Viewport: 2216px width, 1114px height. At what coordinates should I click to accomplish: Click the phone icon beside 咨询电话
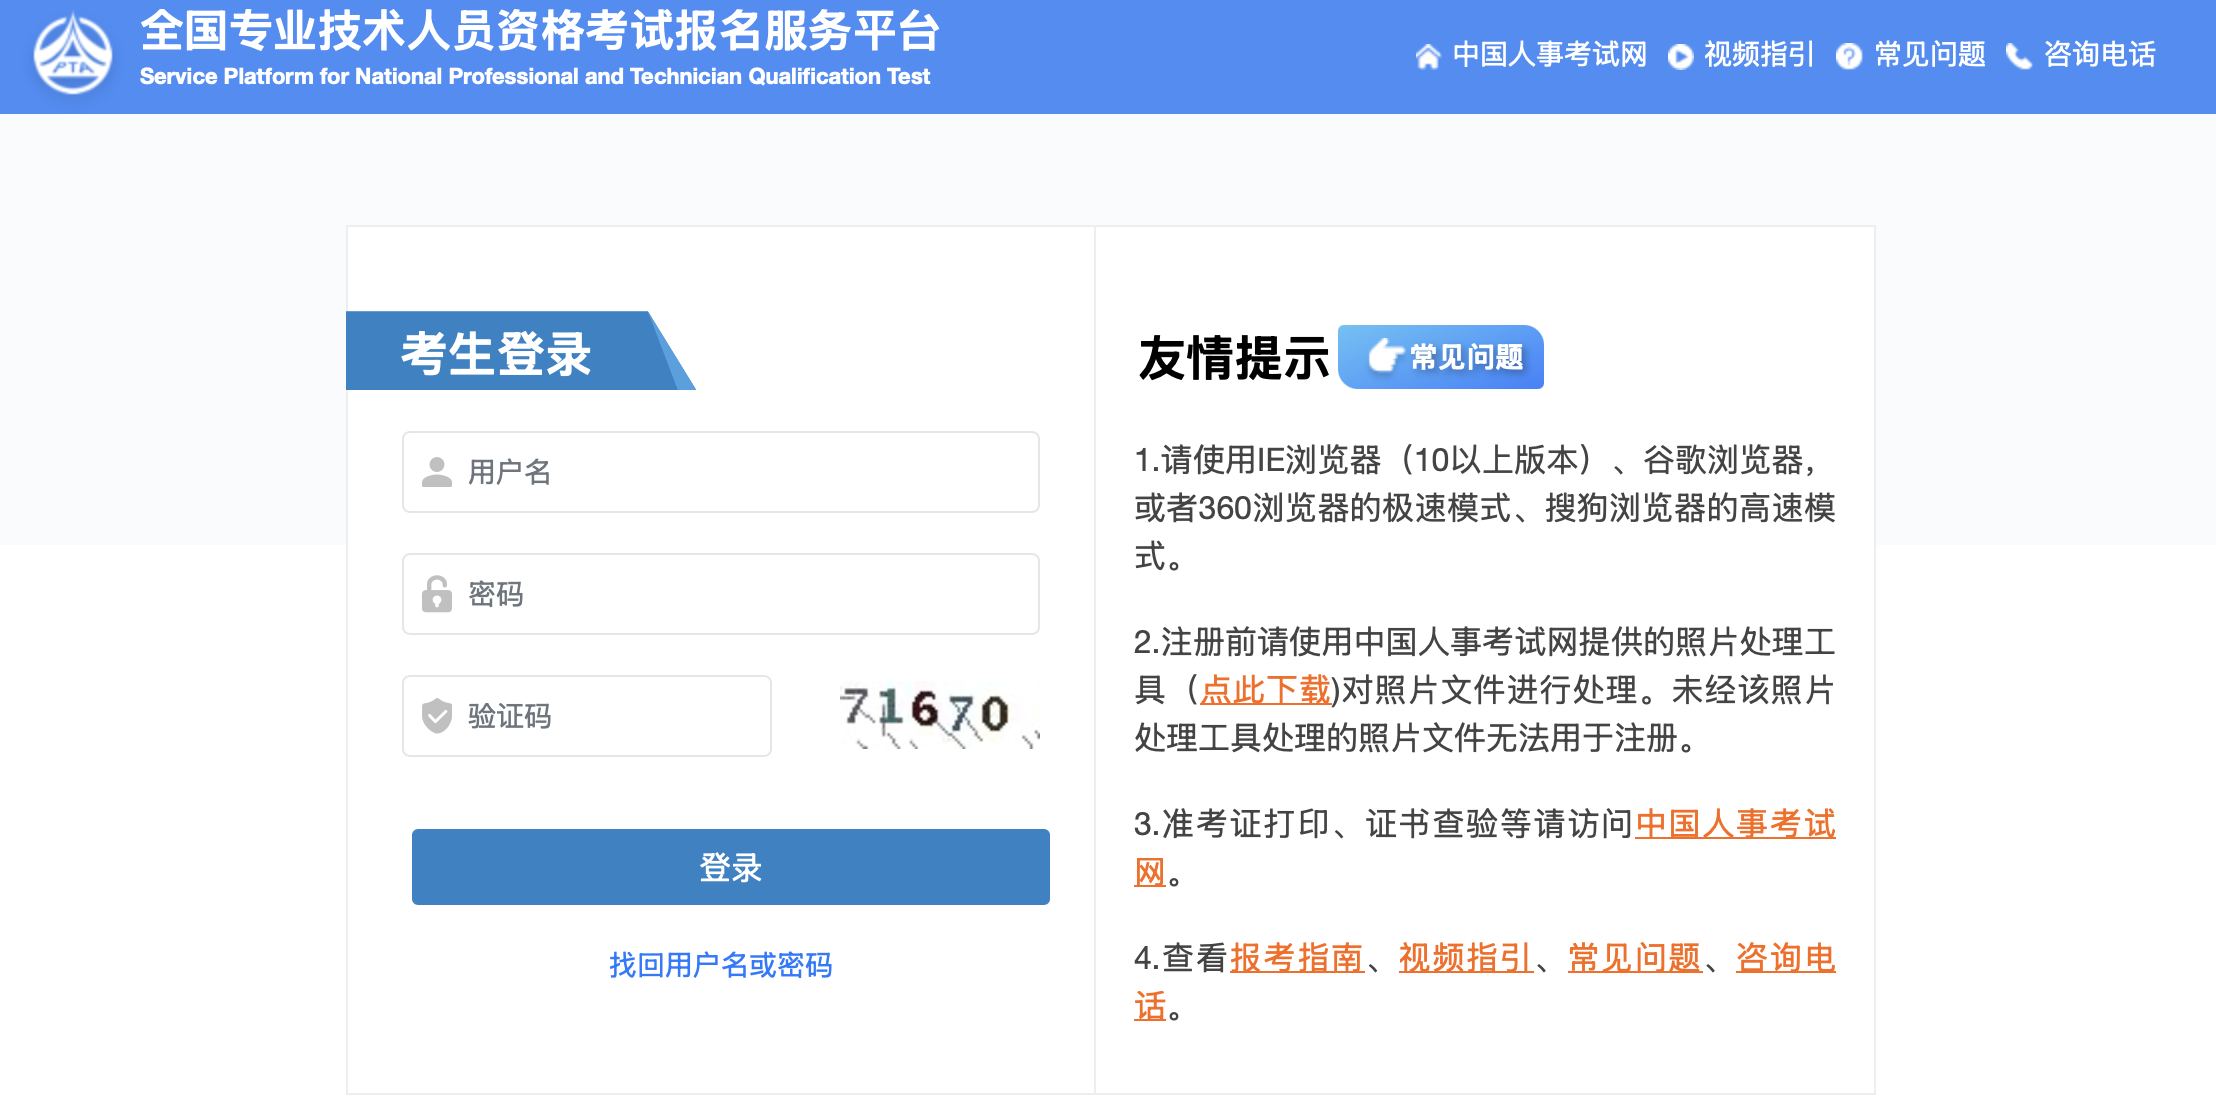click(2019, 56)
